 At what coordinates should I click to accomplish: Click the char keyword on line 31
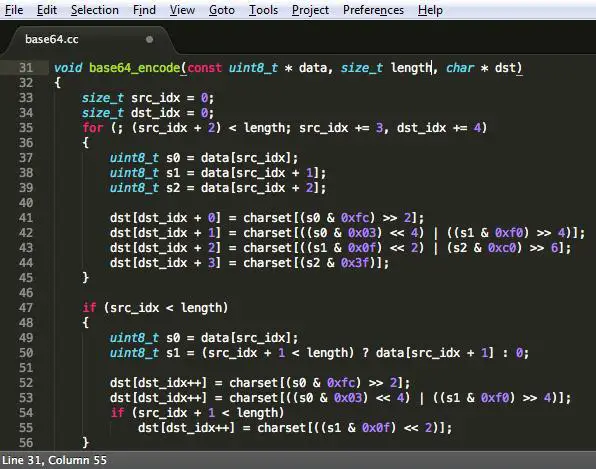coord(460,68)
